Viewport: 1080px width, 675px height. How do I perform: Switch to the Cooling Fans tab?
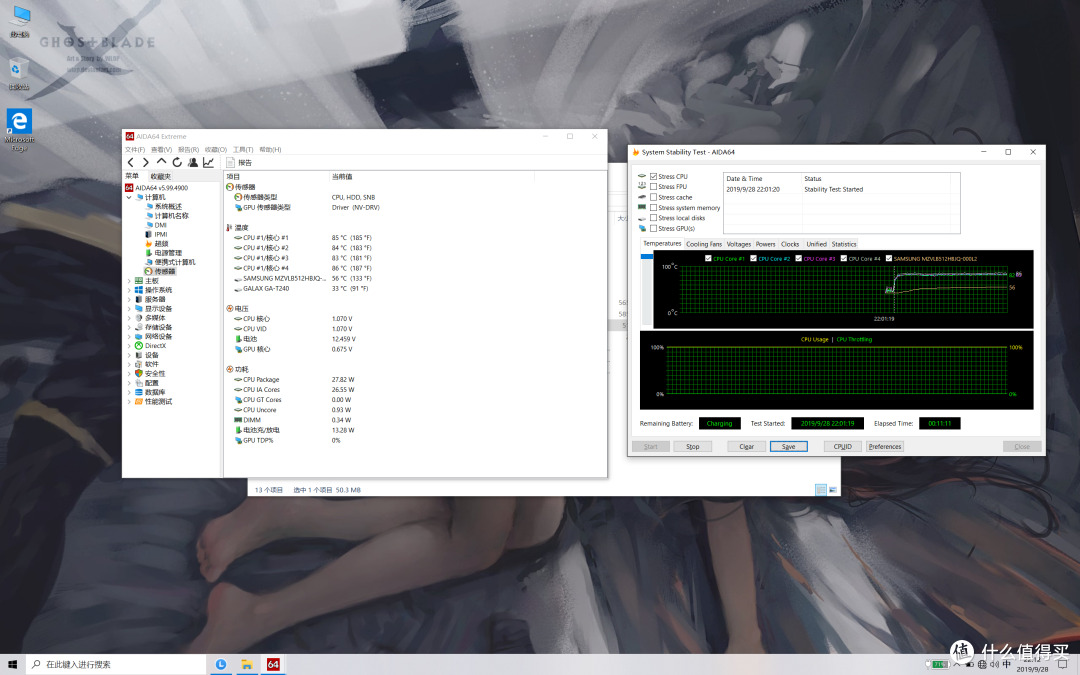coord(704,244)
